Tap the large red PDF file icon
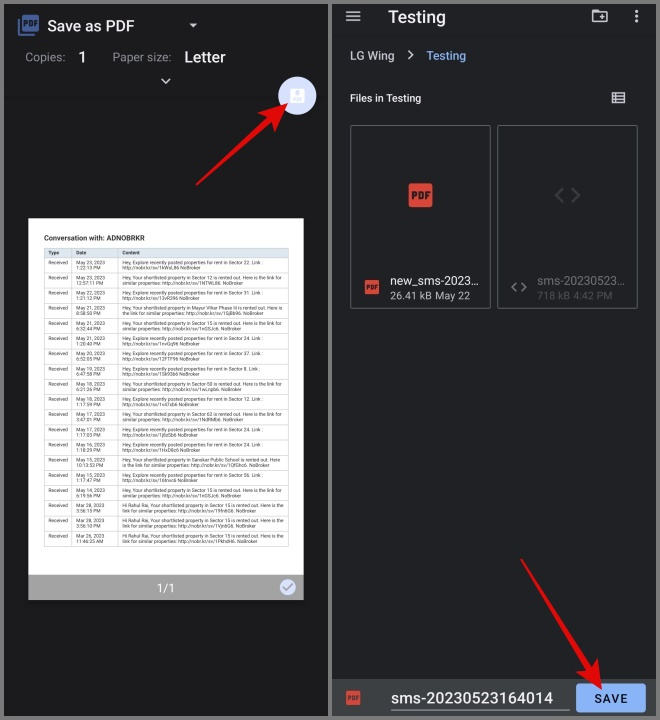Viewport: 660px width, 720px height. (x=420, y=195)
